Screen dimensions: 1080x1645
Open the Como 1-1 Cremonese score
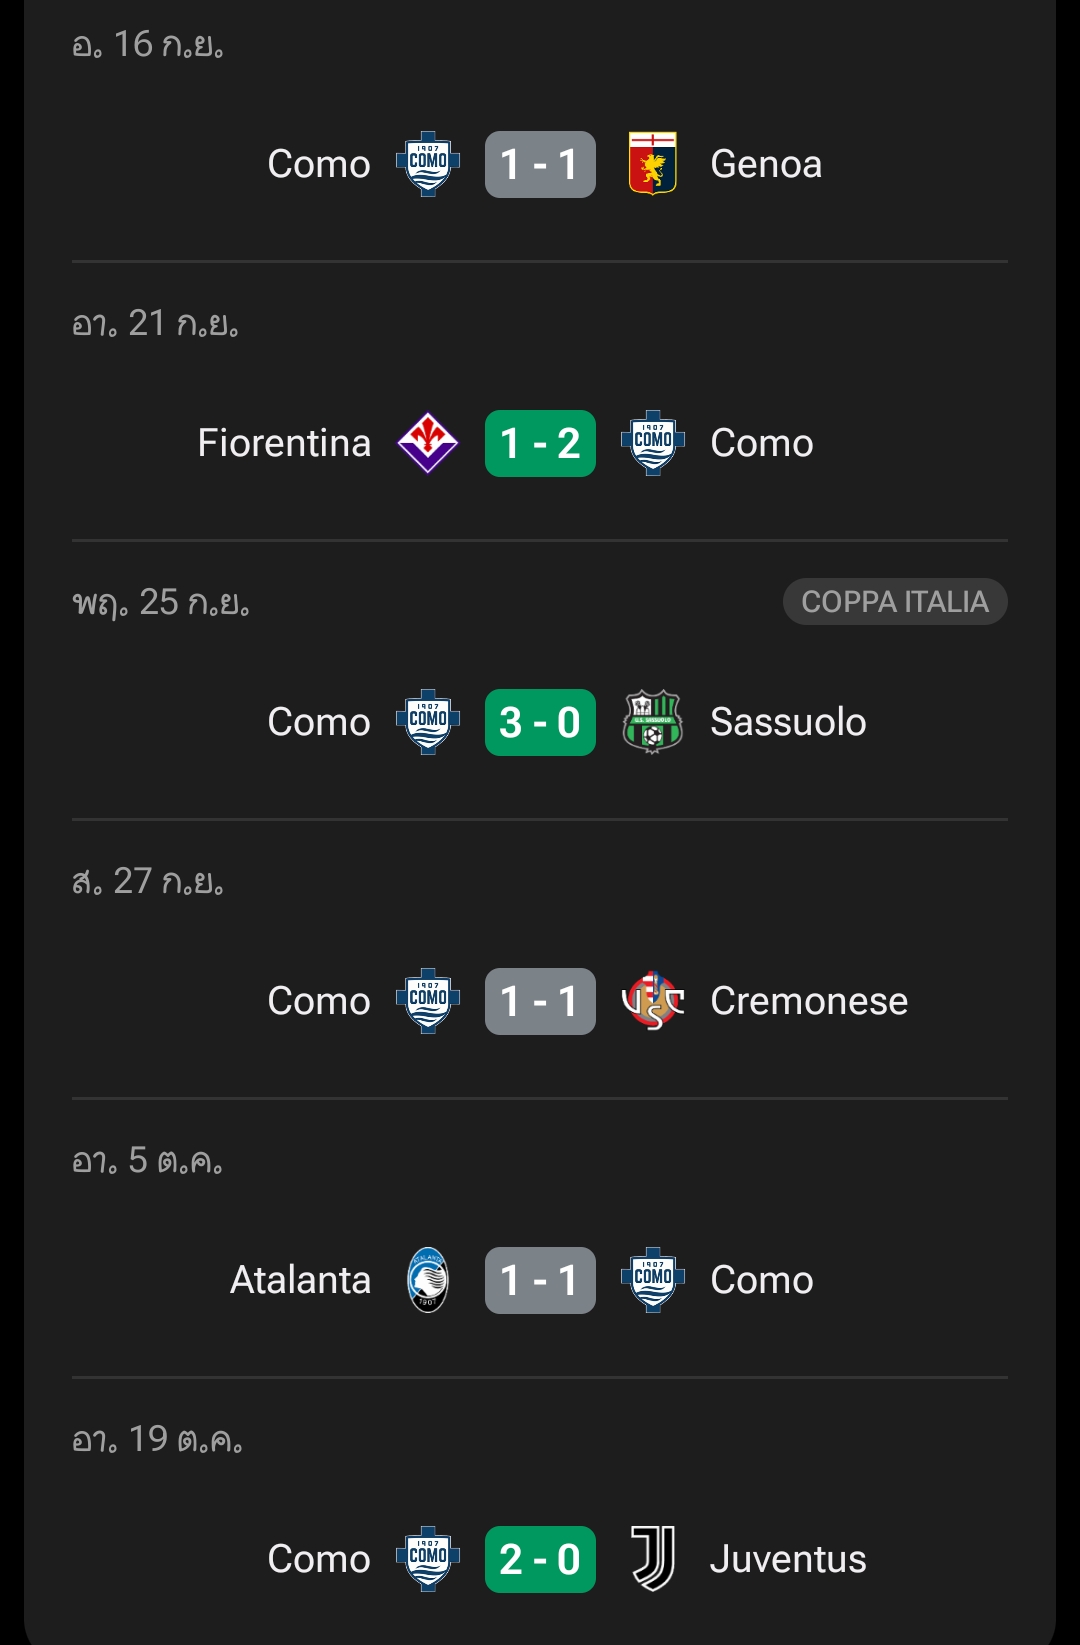(540, 1001)
